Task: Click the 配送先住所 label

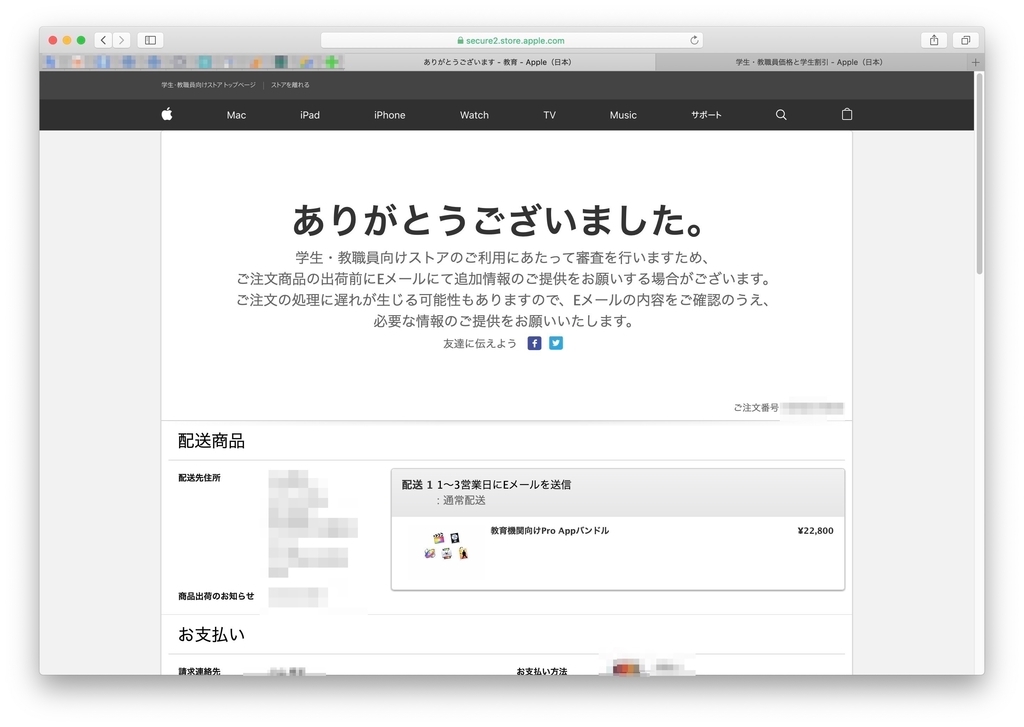Action: pyautogui.click(x=199, y=477)
